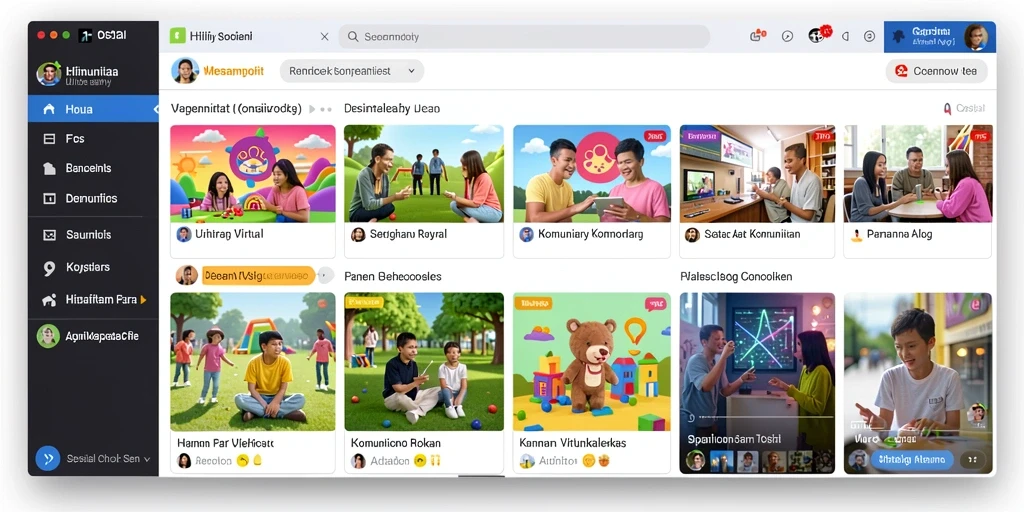Click the orange Deaan tag button
The width and height of the screenshot is (1024, 512).
point(258,276)
